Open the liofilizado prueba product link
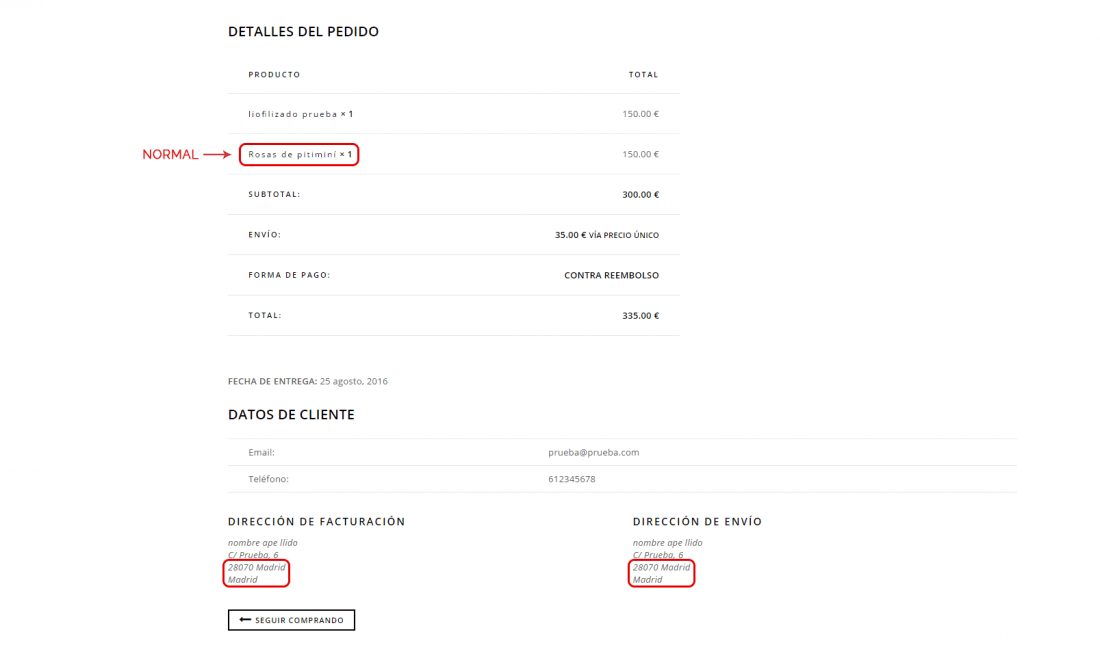 [x=293, y=114]
